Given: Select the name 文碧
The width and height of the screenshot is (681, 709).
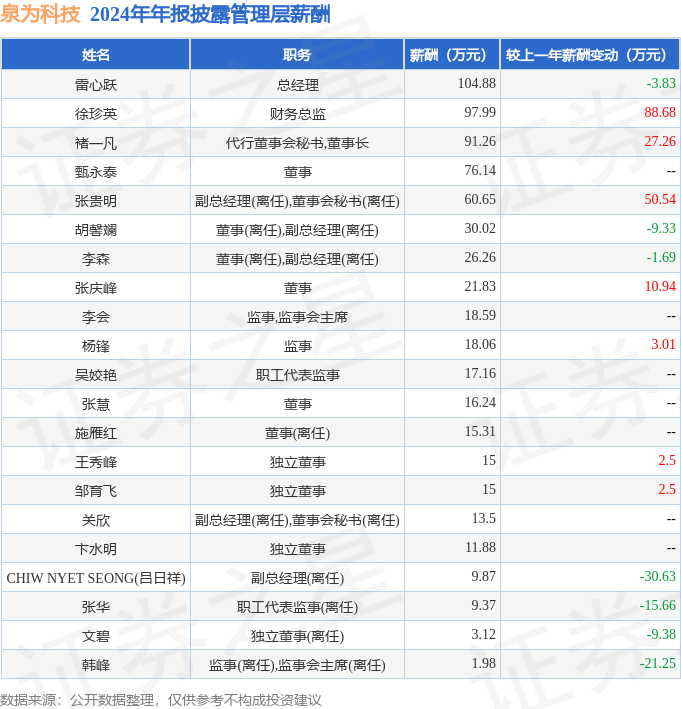Looking at the screenshot, I should tap(95, 636).
